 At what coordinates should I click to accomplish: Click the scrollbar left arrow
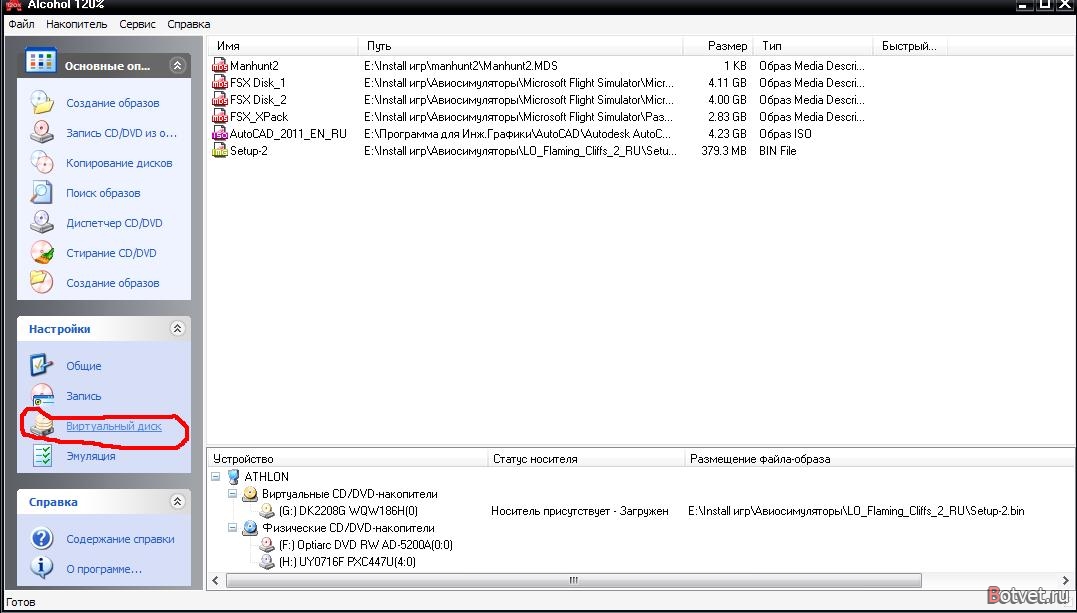[216, 581]
